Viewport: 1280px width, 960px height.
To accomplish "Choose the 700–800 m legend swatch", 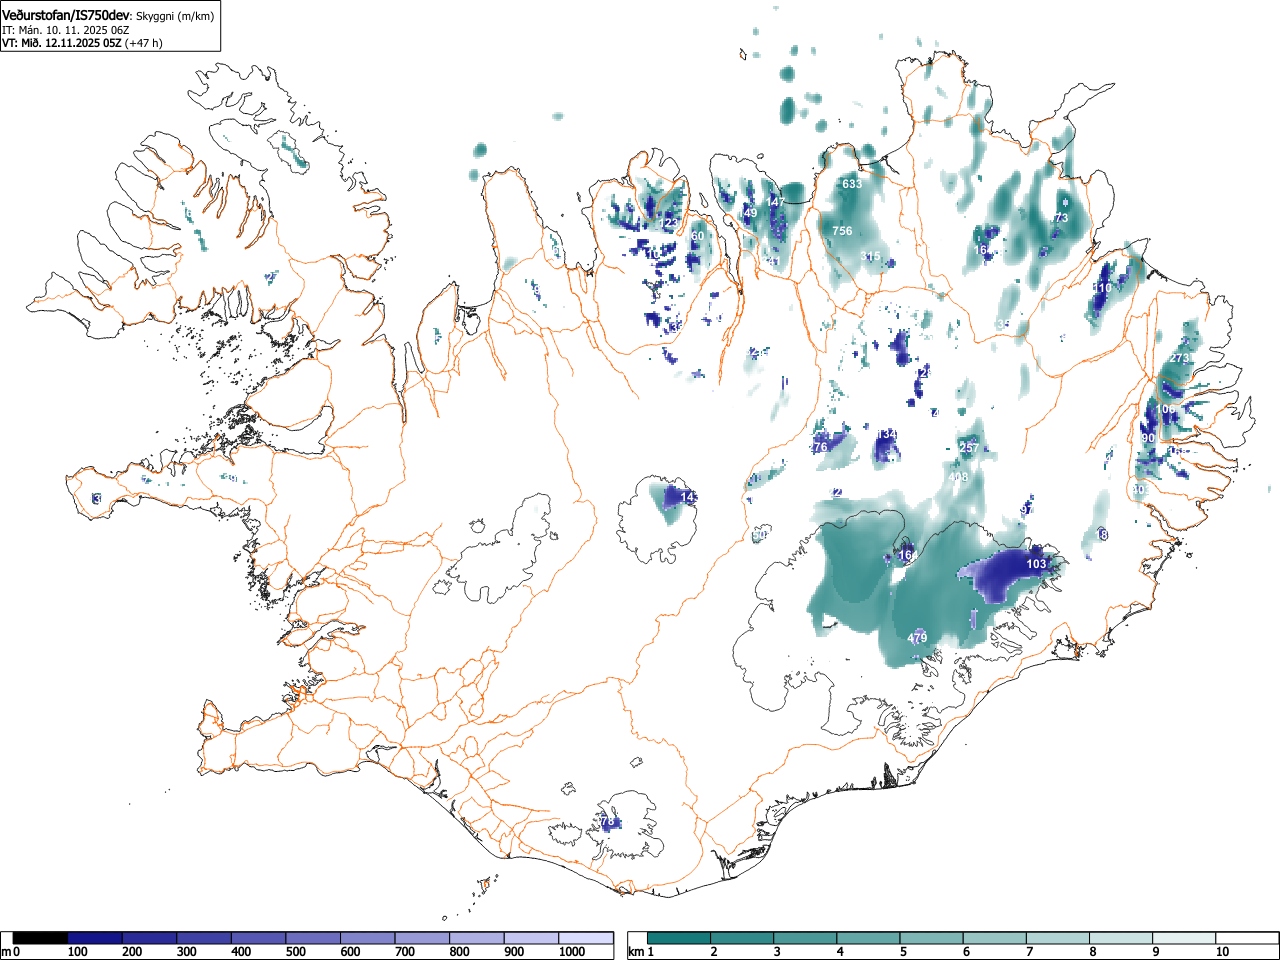I will 422,938.
